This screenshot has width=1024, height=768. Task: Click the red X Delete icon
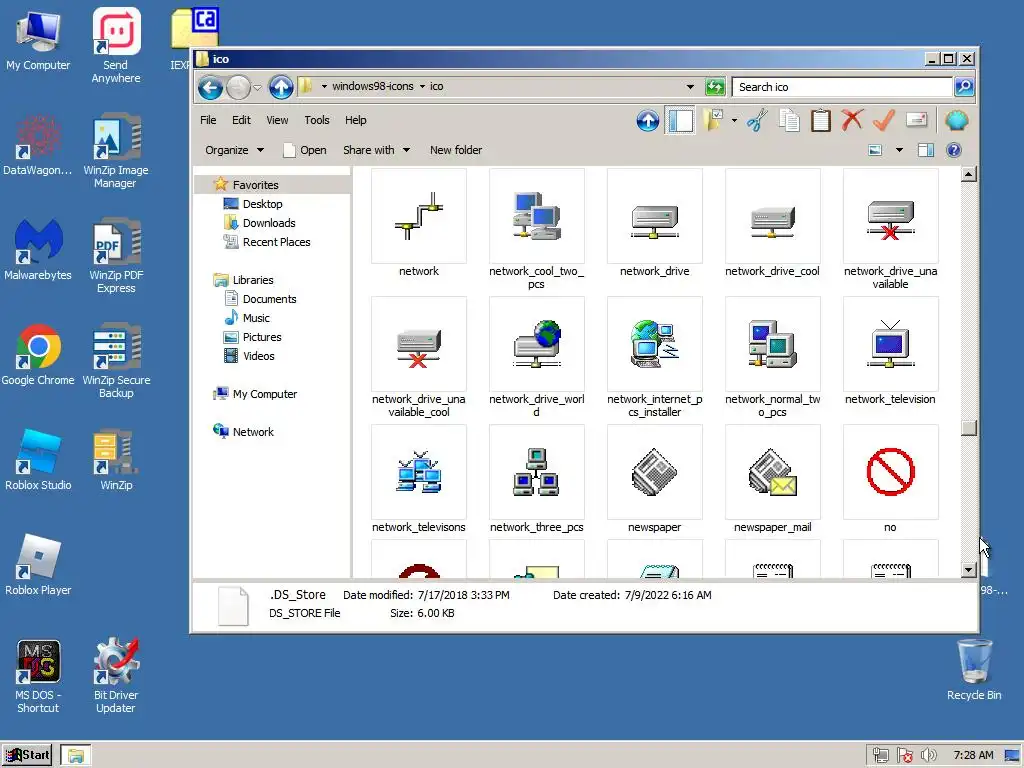pyautogui.click(x=852, y=120)
